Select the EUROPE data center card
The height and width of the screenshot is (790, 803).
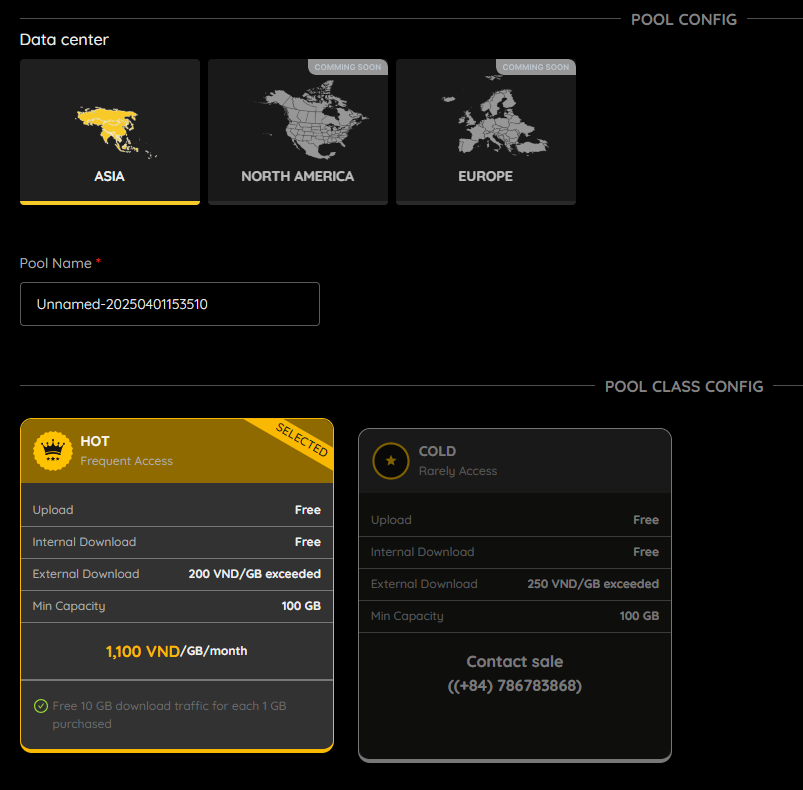pos(485,132)
